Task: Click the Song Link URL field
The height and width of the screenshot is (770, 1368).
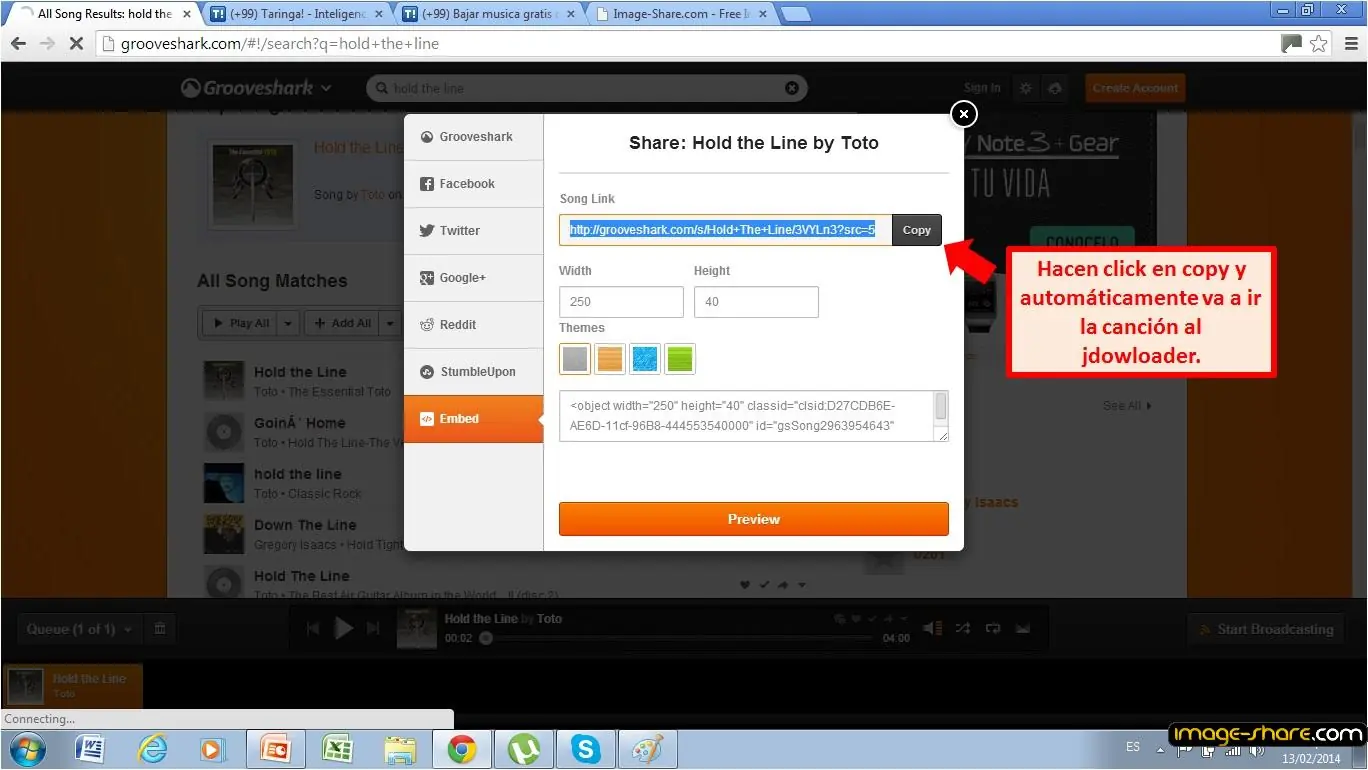Action: tap(726, 230)
